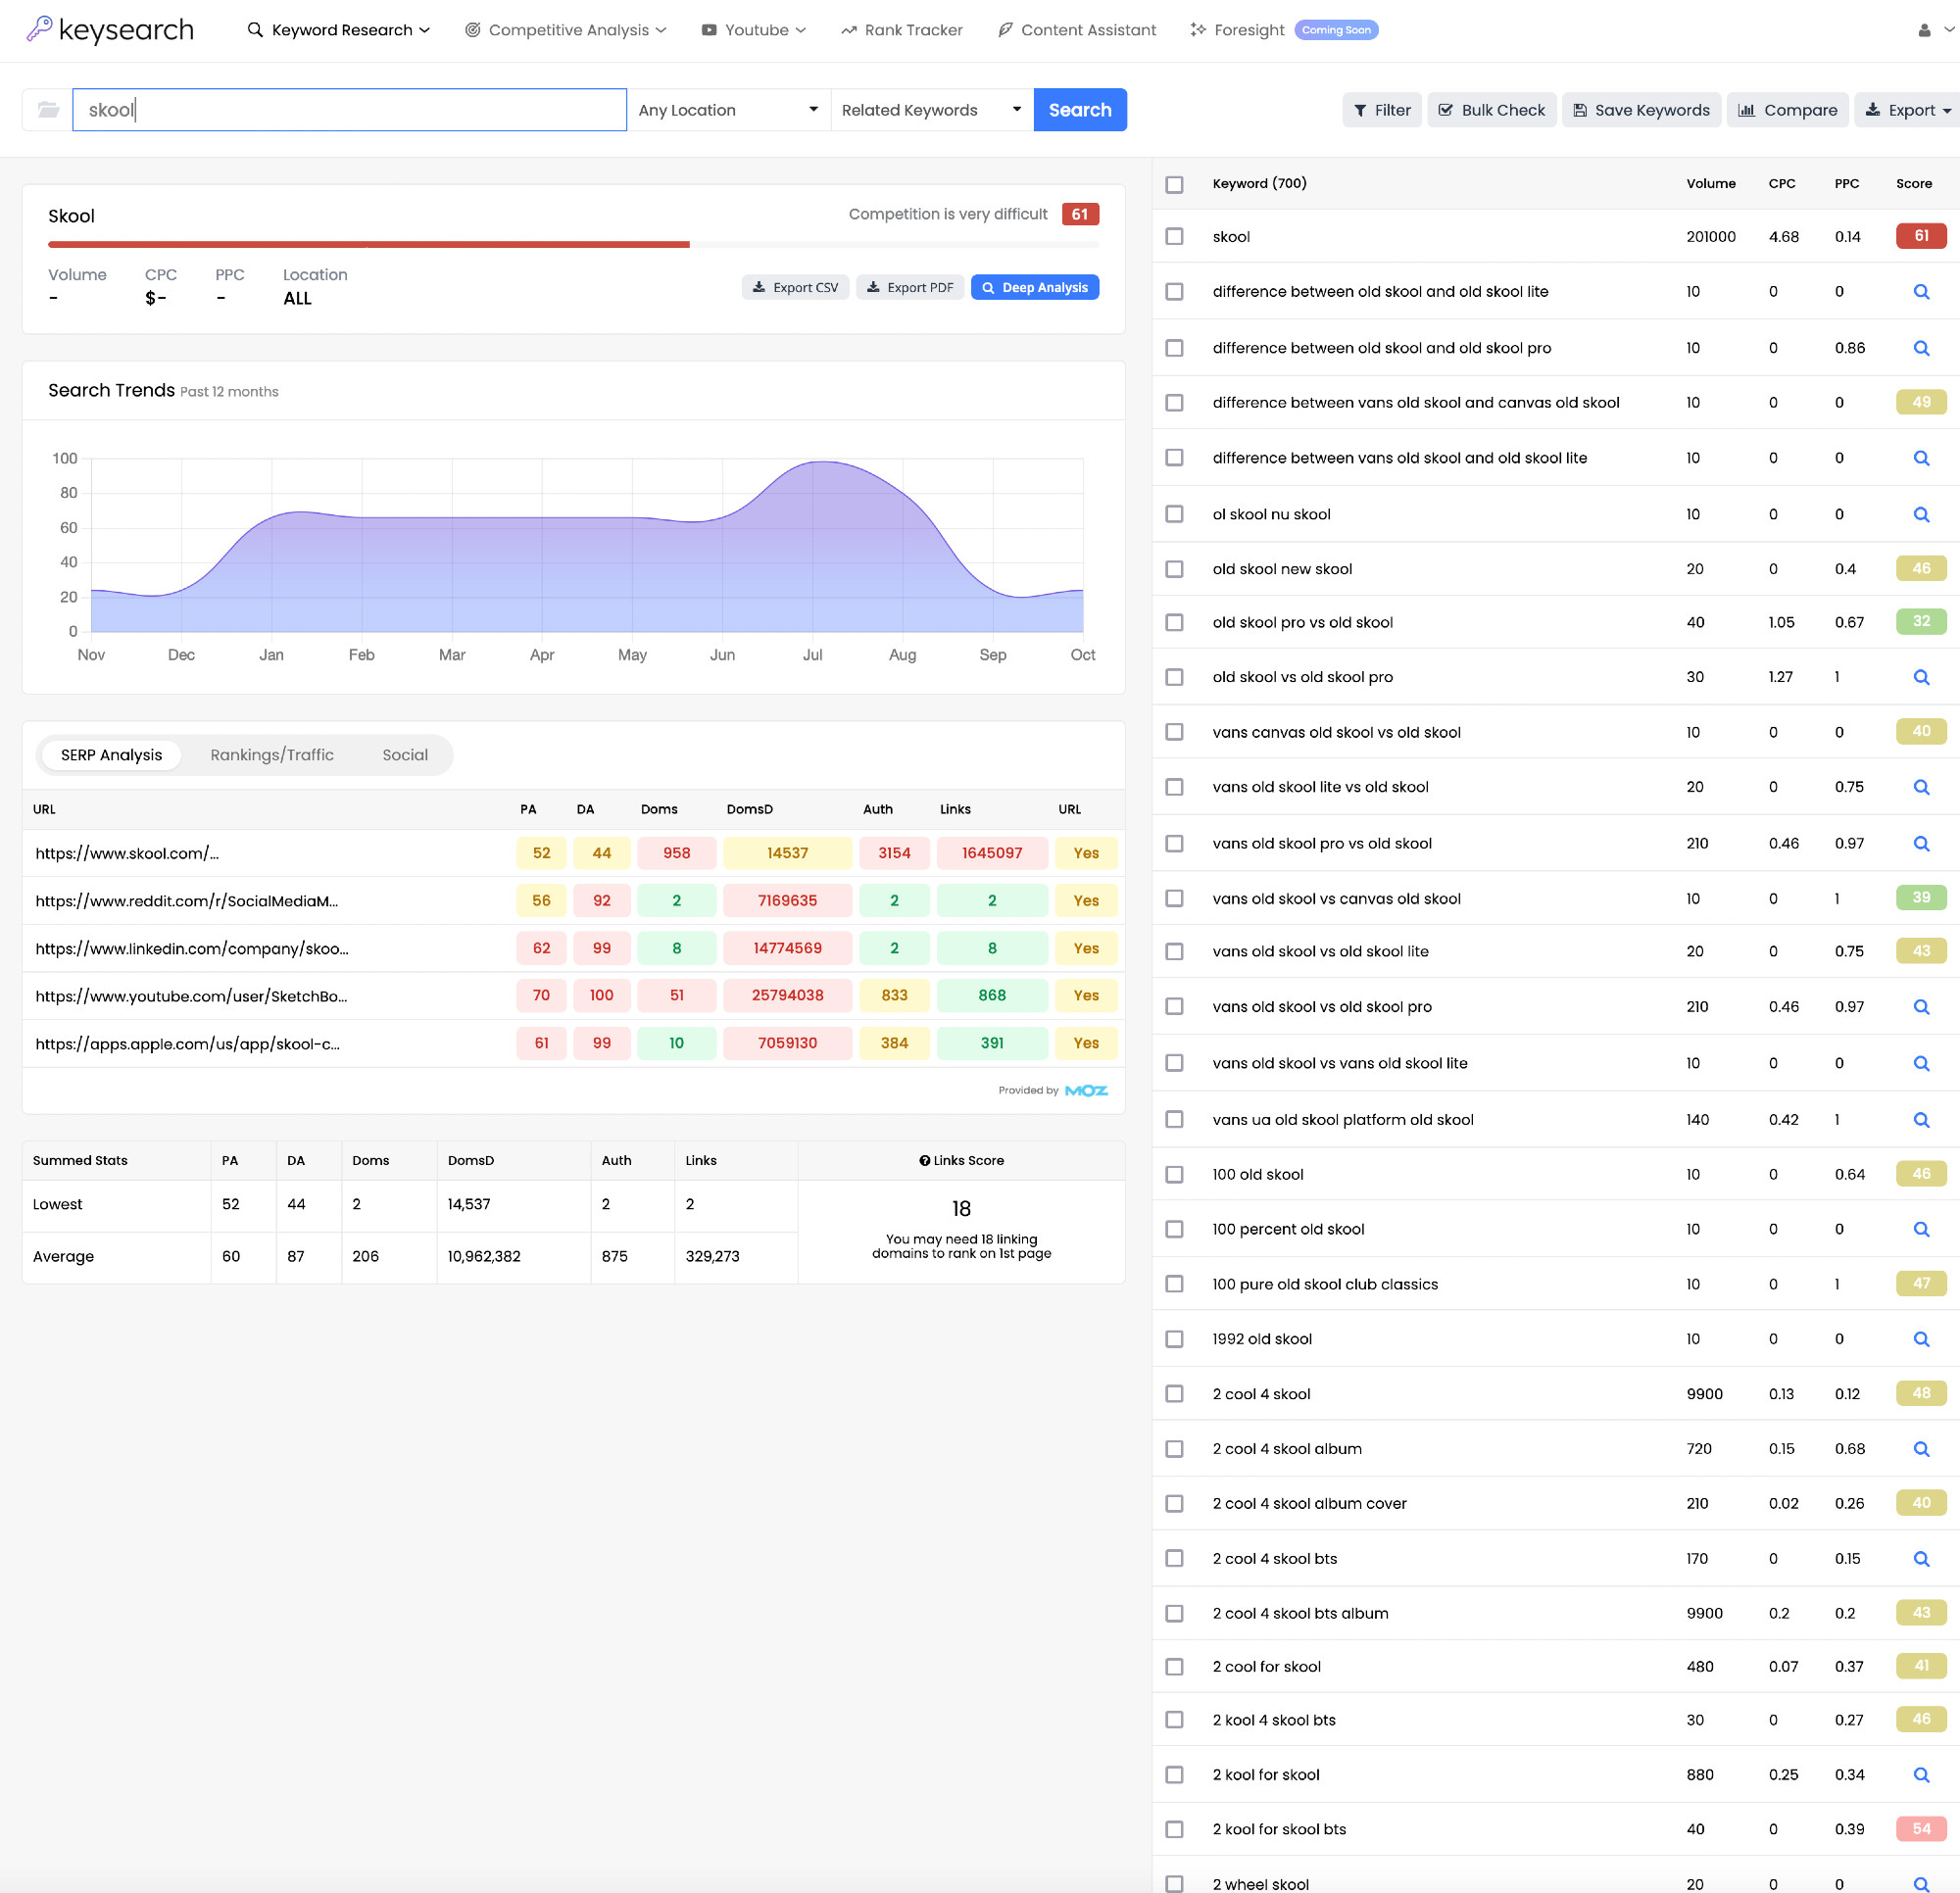
Task: Expand the Competitive Analysis menu
Action: click(566, 30)
